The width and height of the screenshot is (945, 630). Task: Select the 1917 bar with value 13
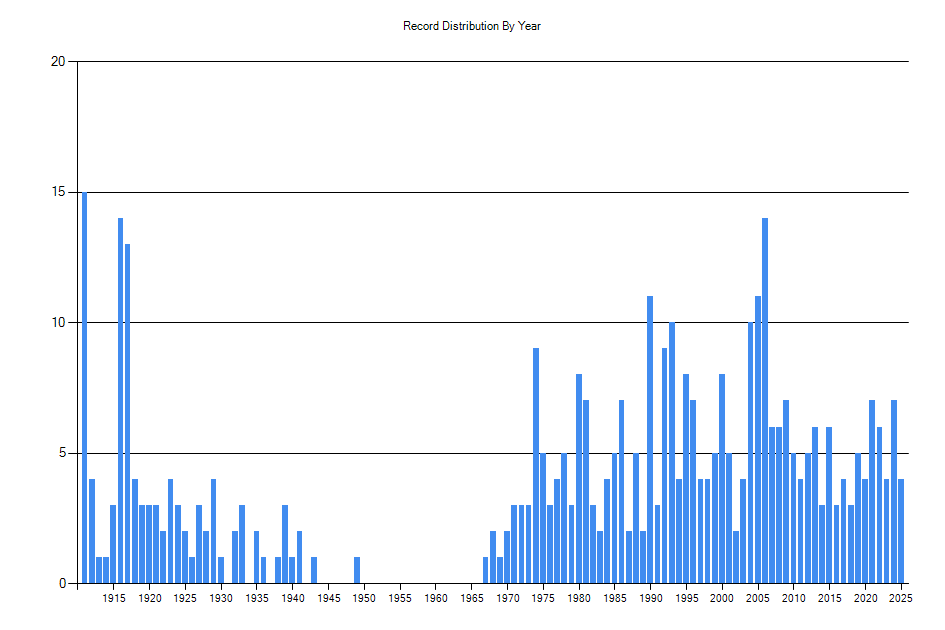click(x=128, y=413)
